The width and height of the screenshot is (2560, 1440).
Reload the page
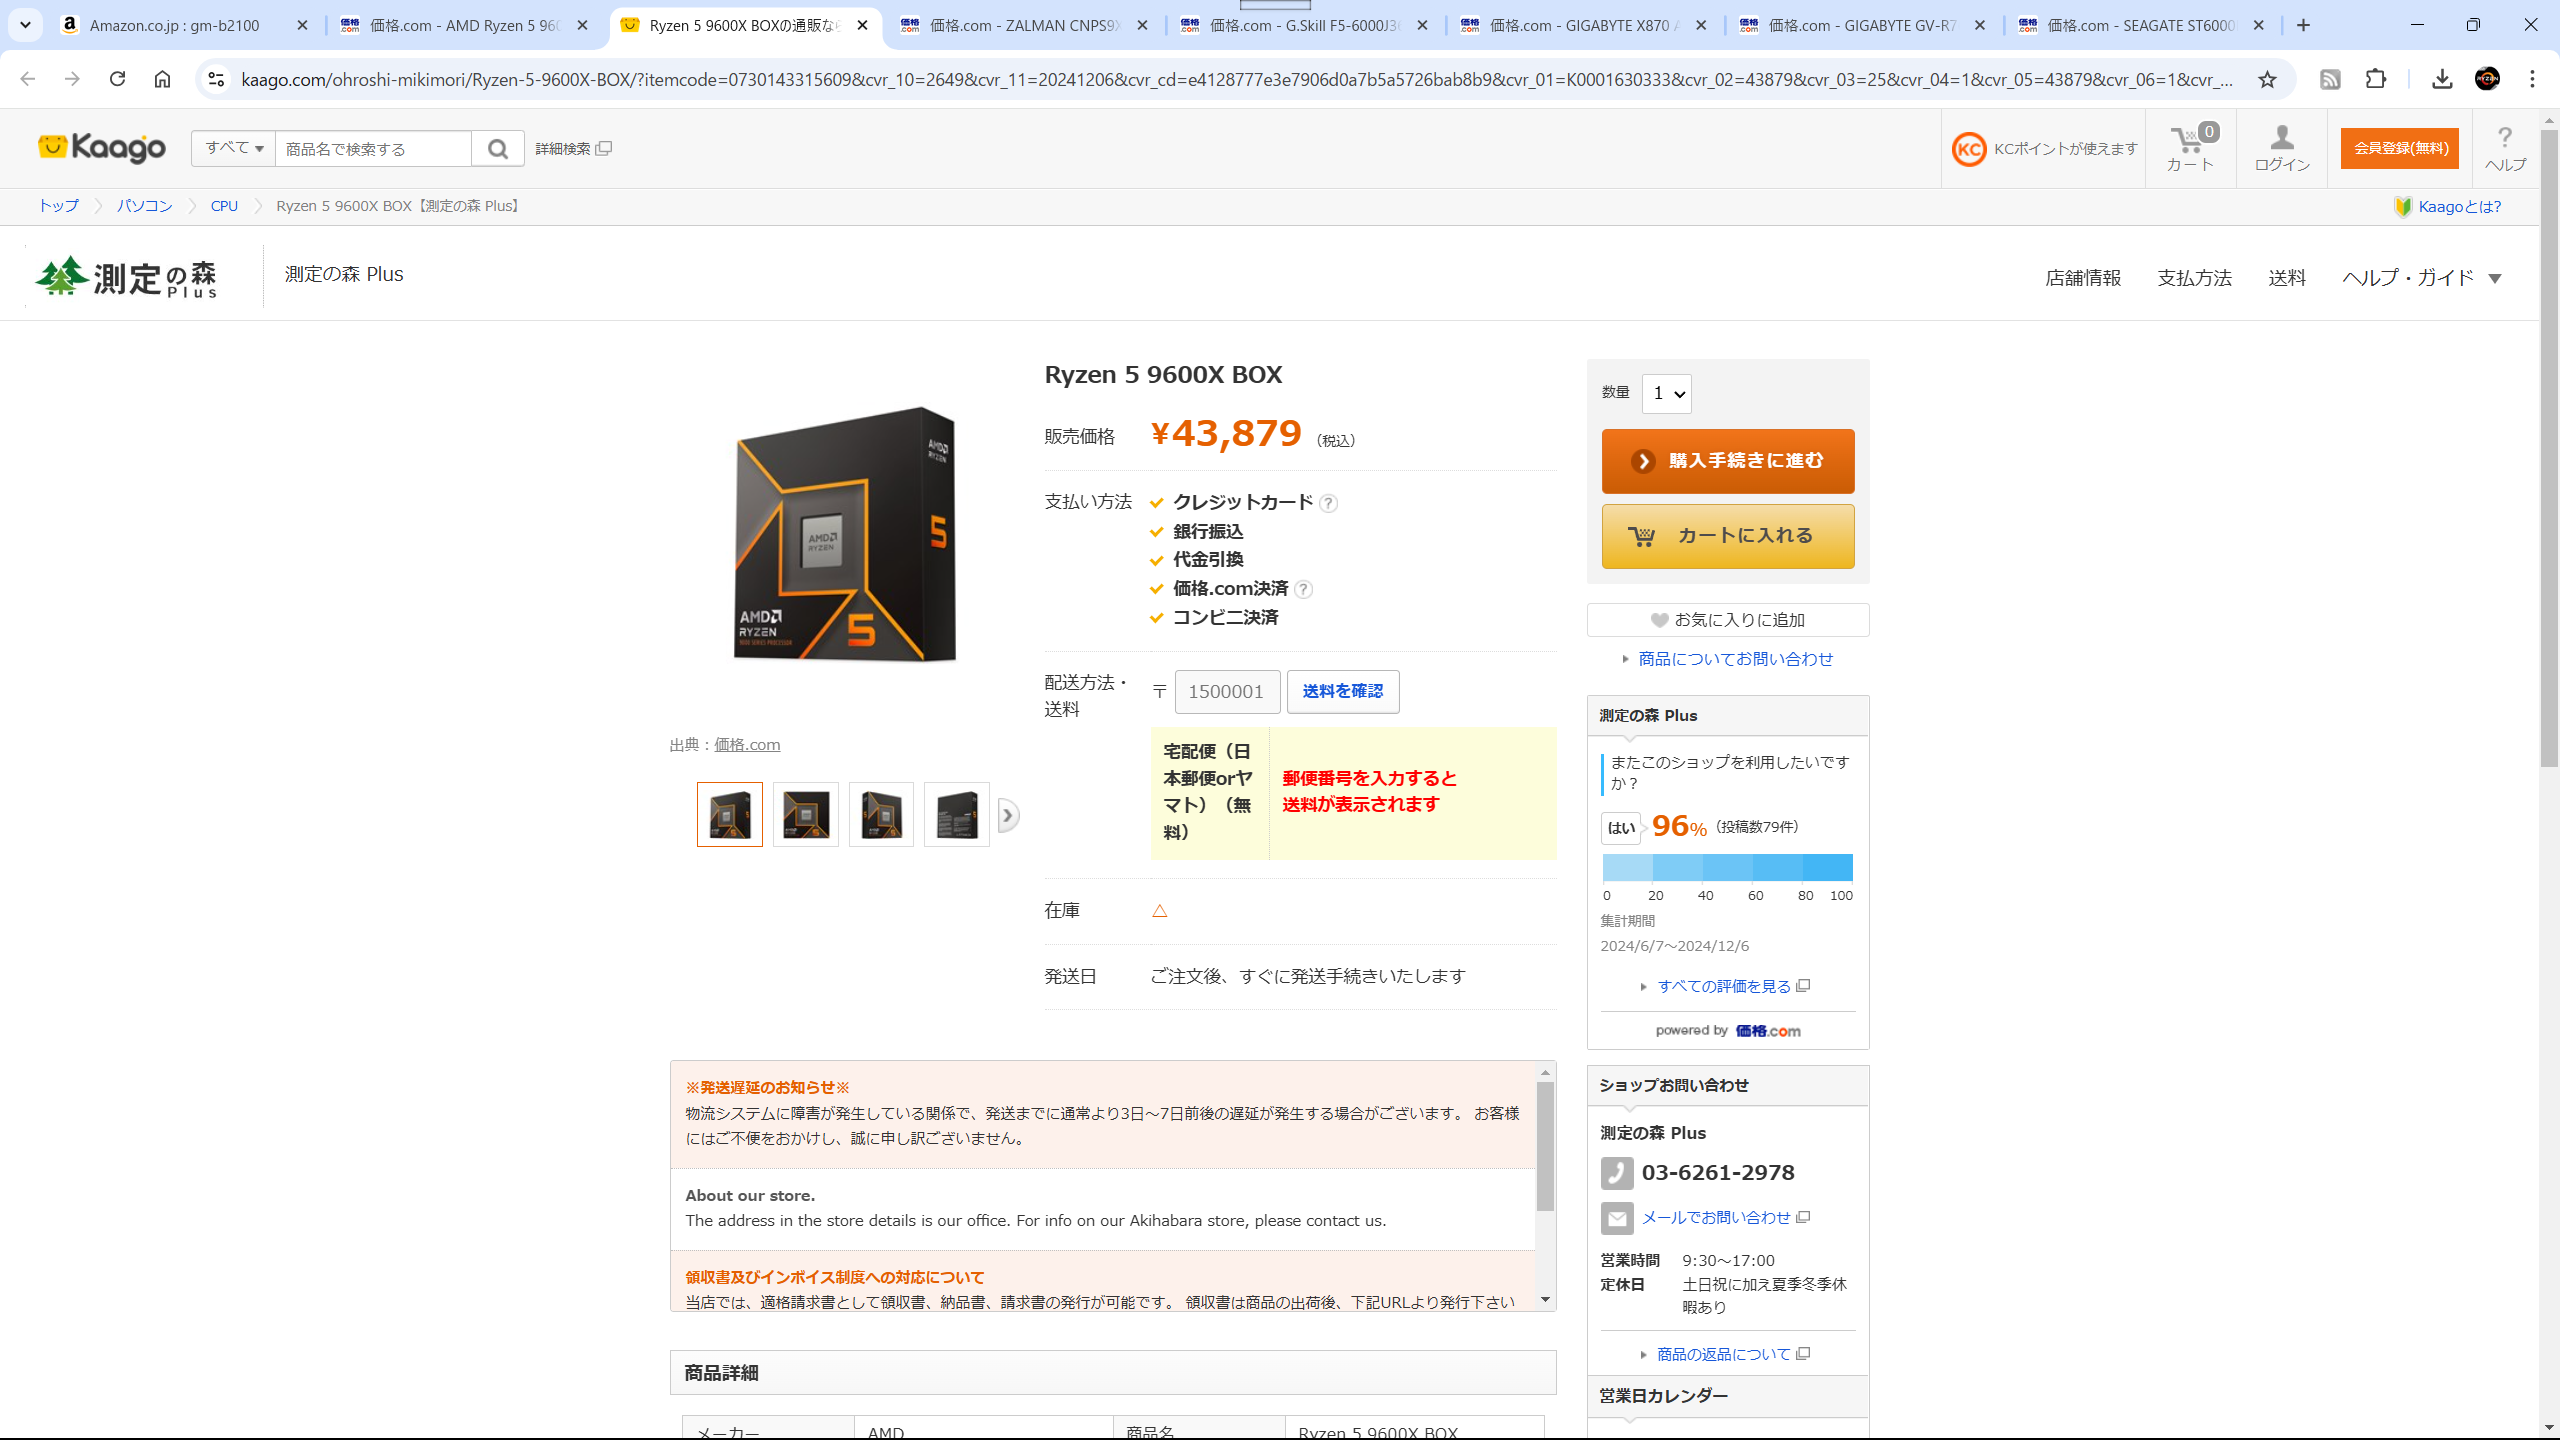117,79
